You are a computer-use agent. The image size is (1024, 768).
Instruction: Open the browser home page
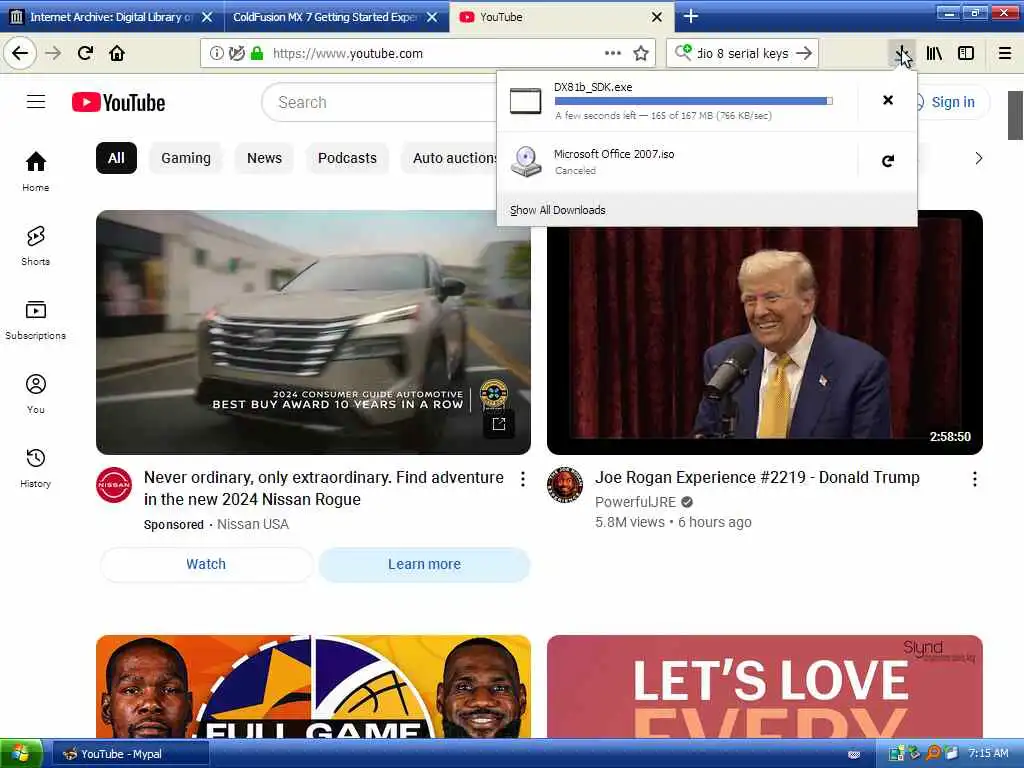[117, 53]
